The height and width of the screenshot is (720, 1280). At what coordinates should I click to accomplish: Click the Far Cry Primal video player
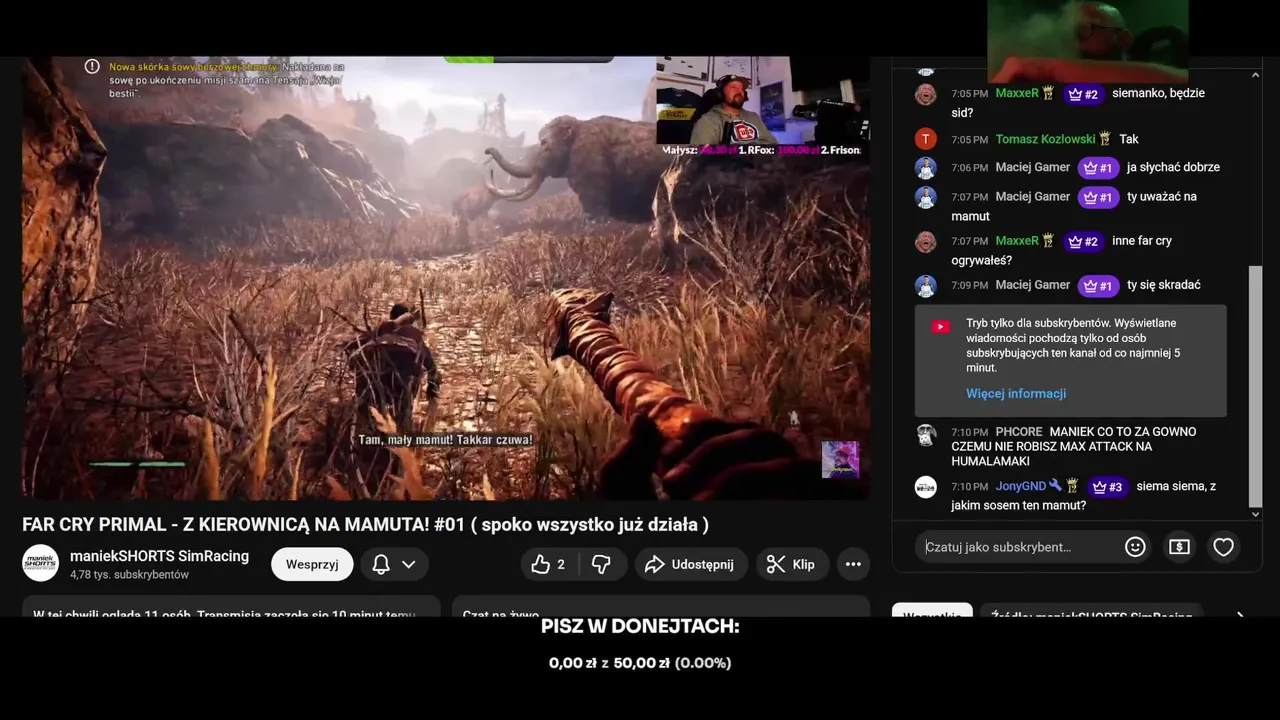pyautogui.click(x=446, y=278)
